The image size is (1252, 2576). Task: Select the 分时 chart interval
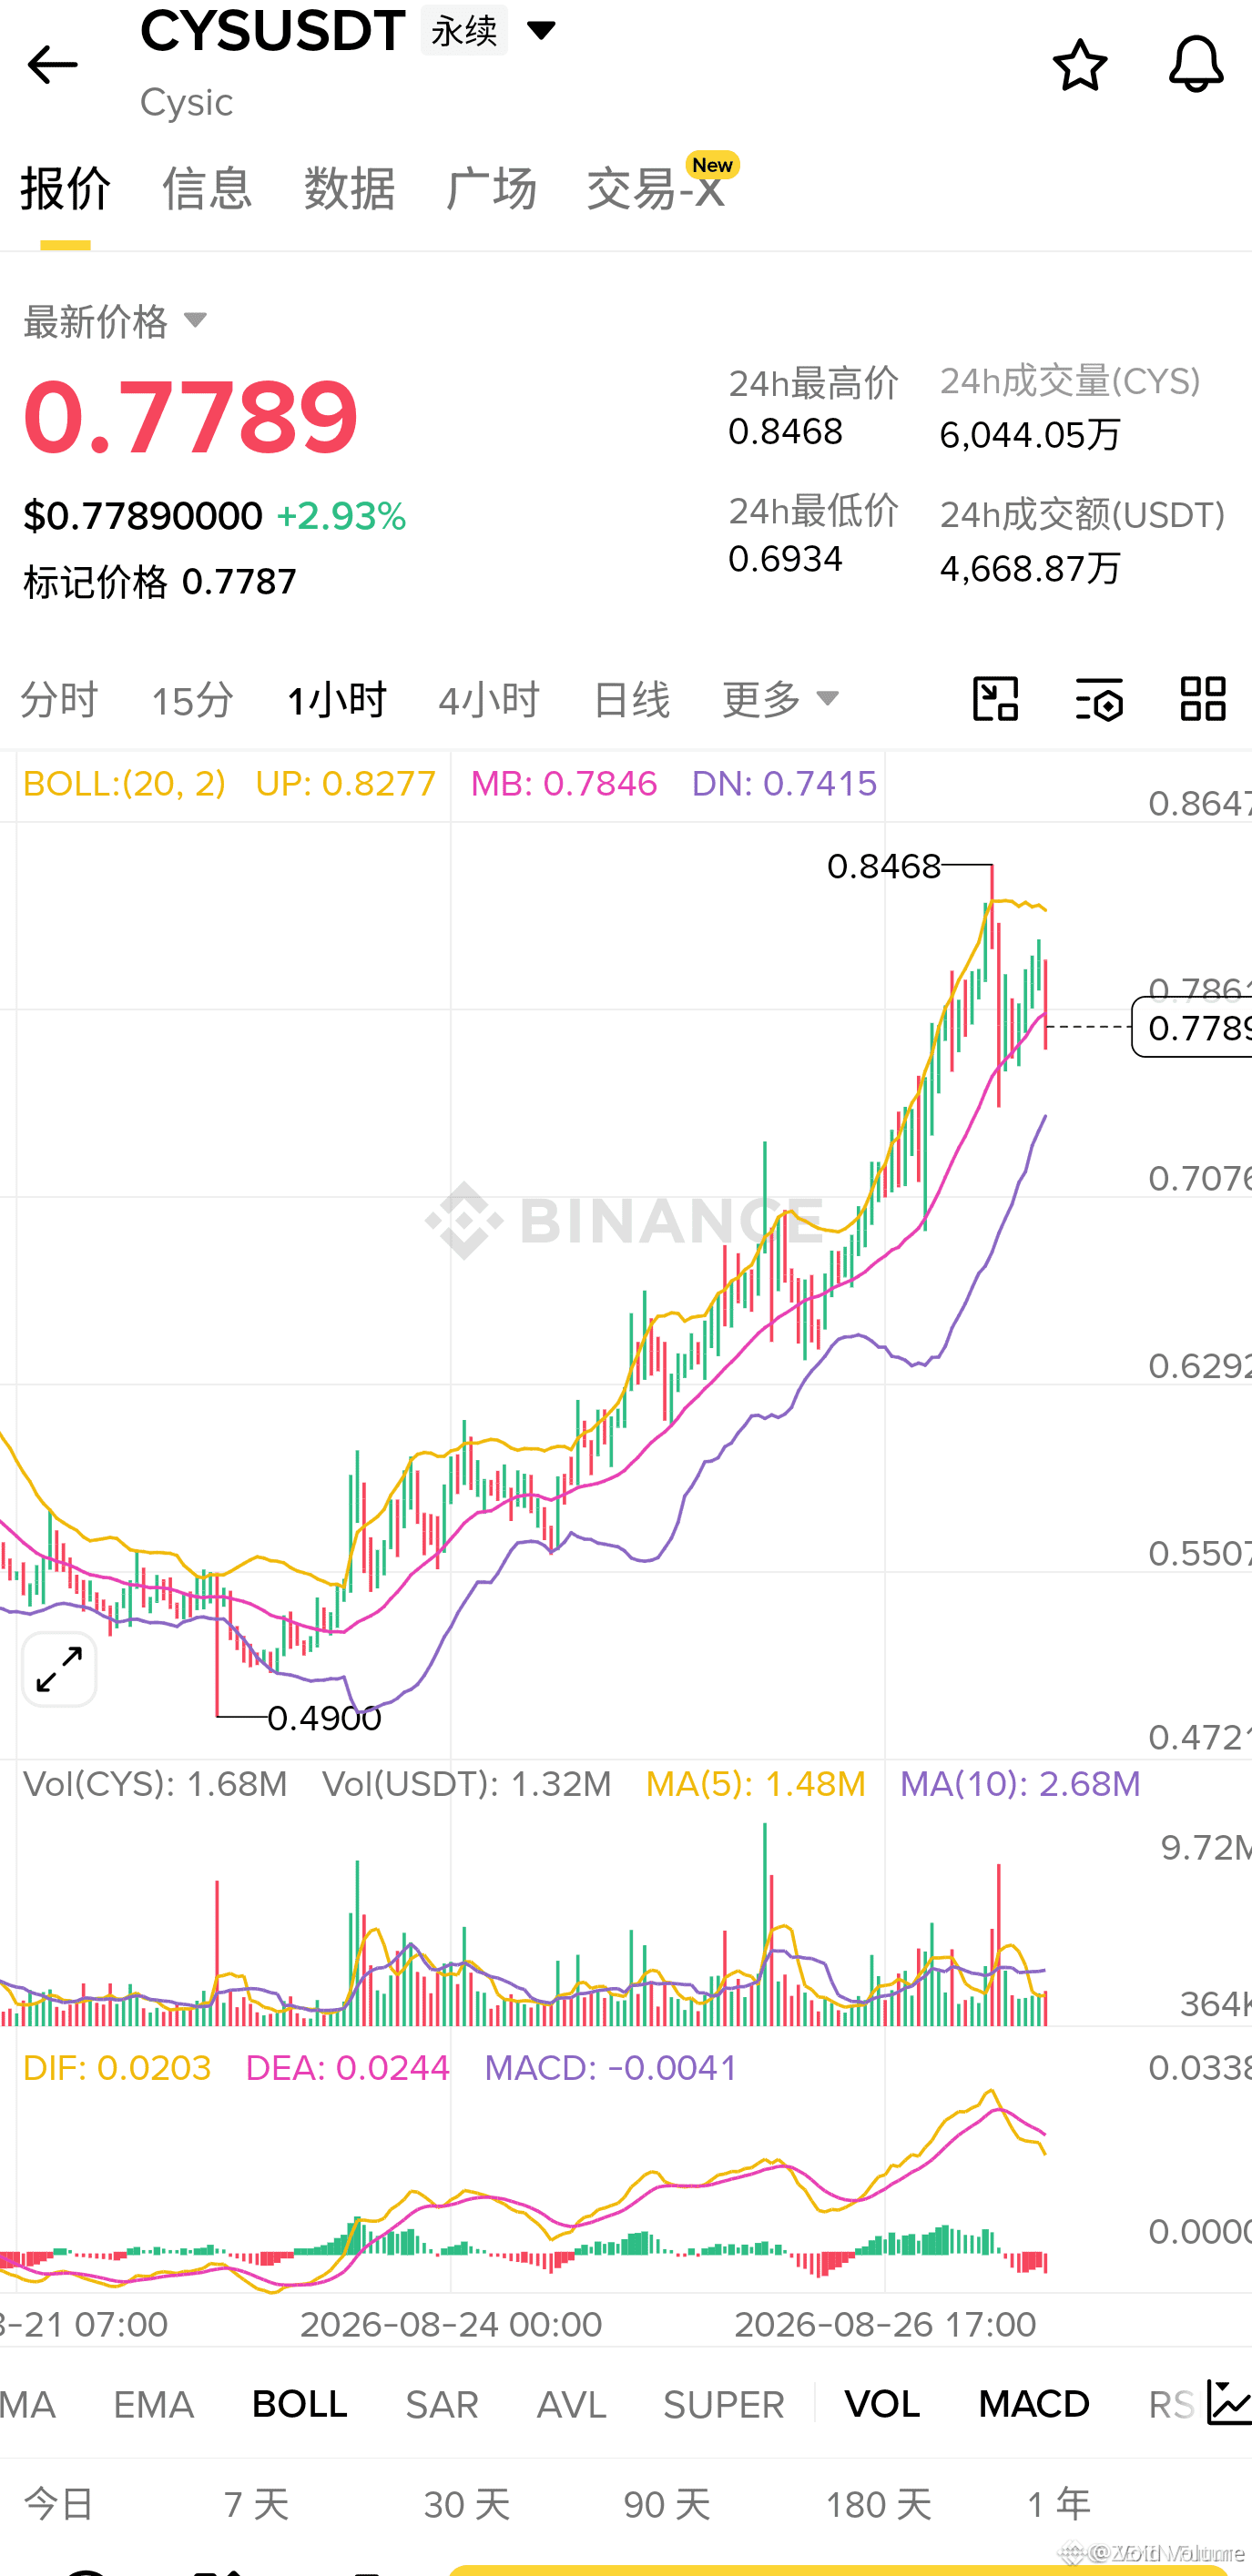pyautogui.click(x=59, y=699)
